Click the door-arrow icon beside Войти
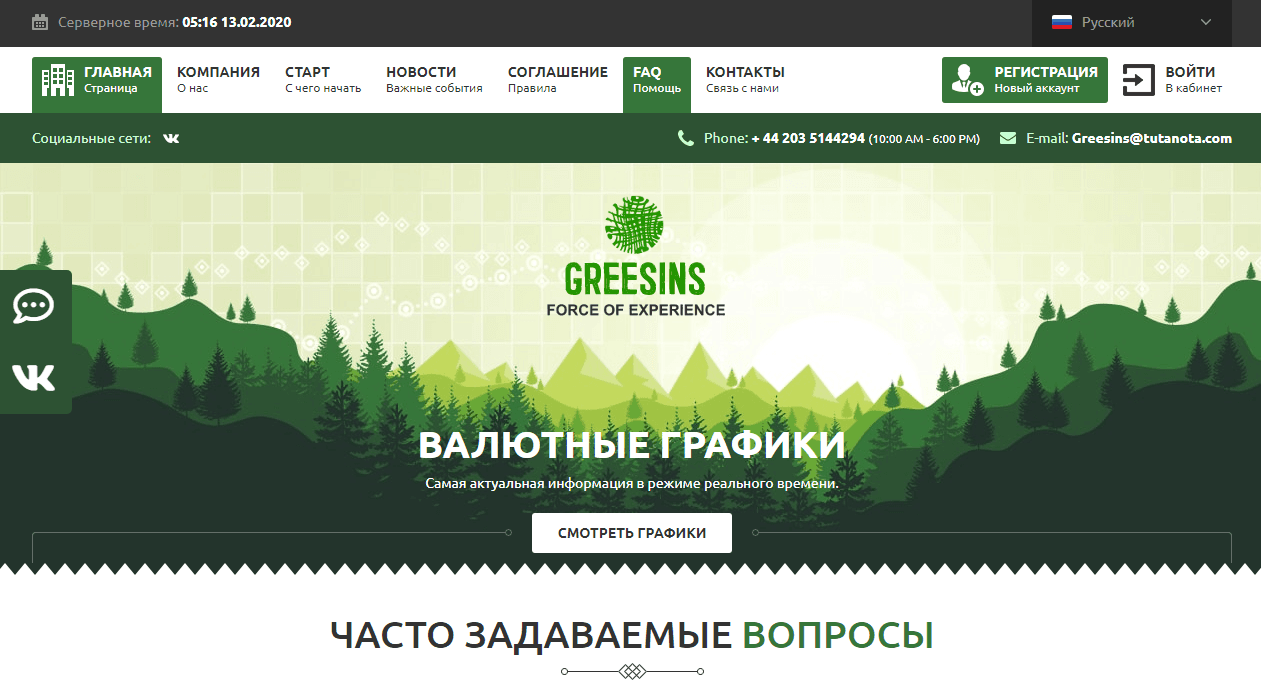 [1138, 80]
